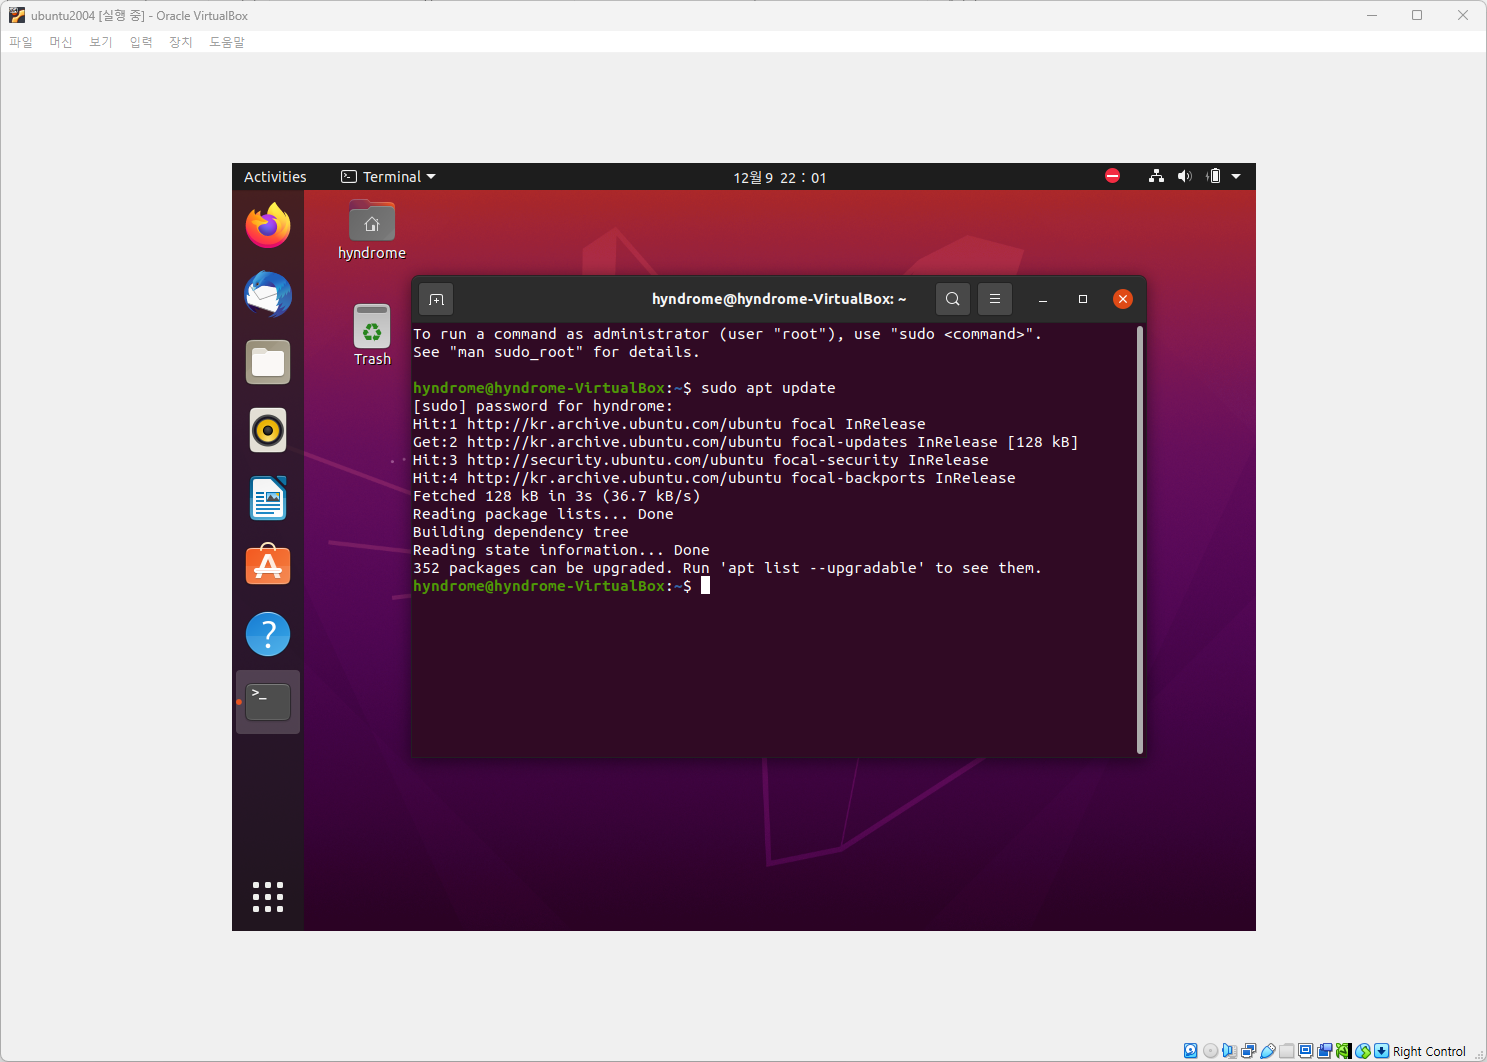Screen dimensions: 1487x1062
Task: Open the system menu arrow in top bar
Action: [x=1236, y=176]
